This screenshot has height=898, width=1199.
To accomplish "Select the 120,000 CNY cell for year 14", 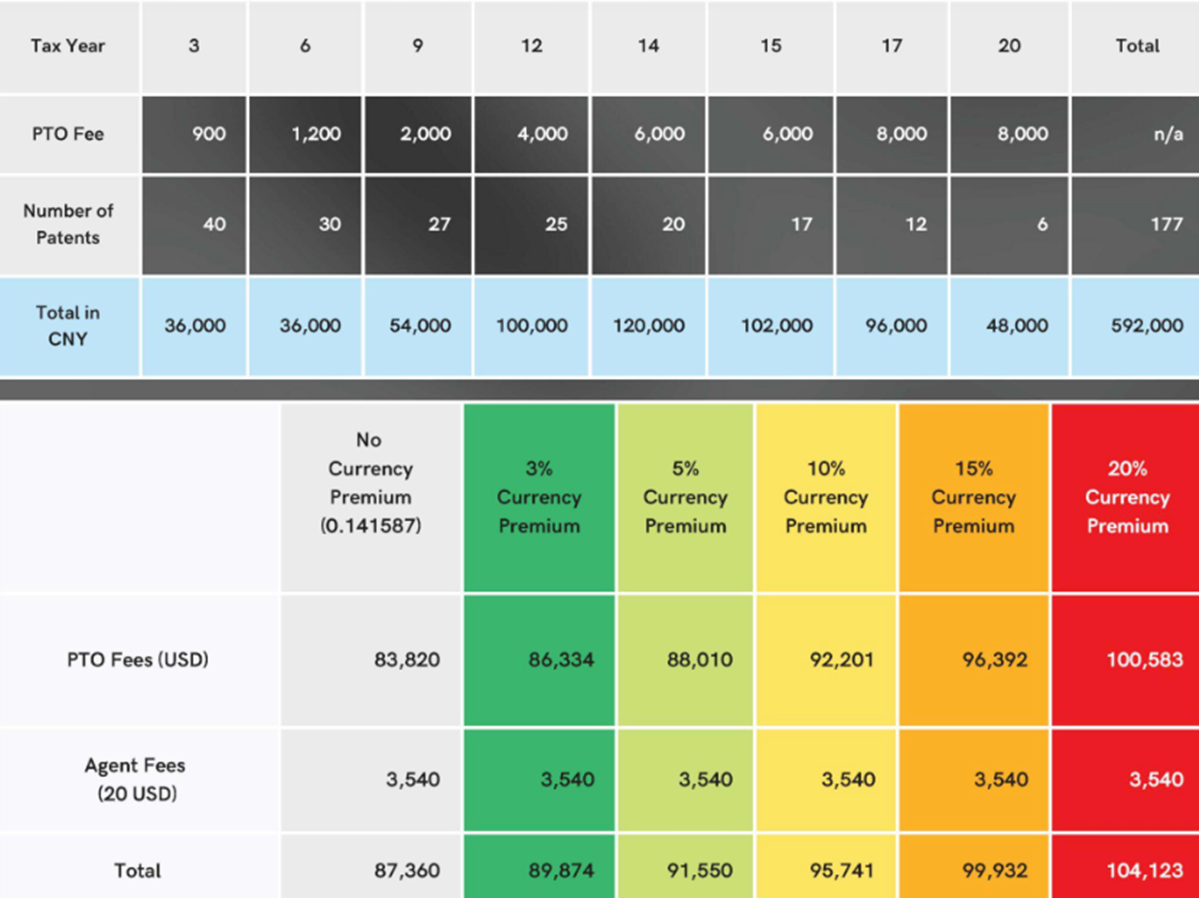I will click(649, 326).
